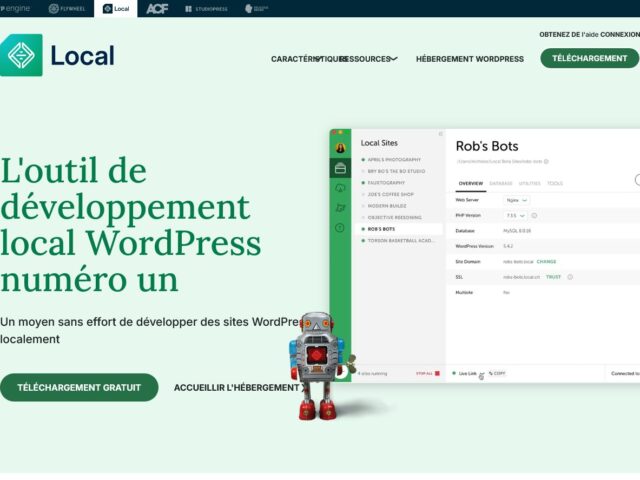Open the OBTENEZ DE l'aide link
The image size is (640, 480).
tap(569, 35)
